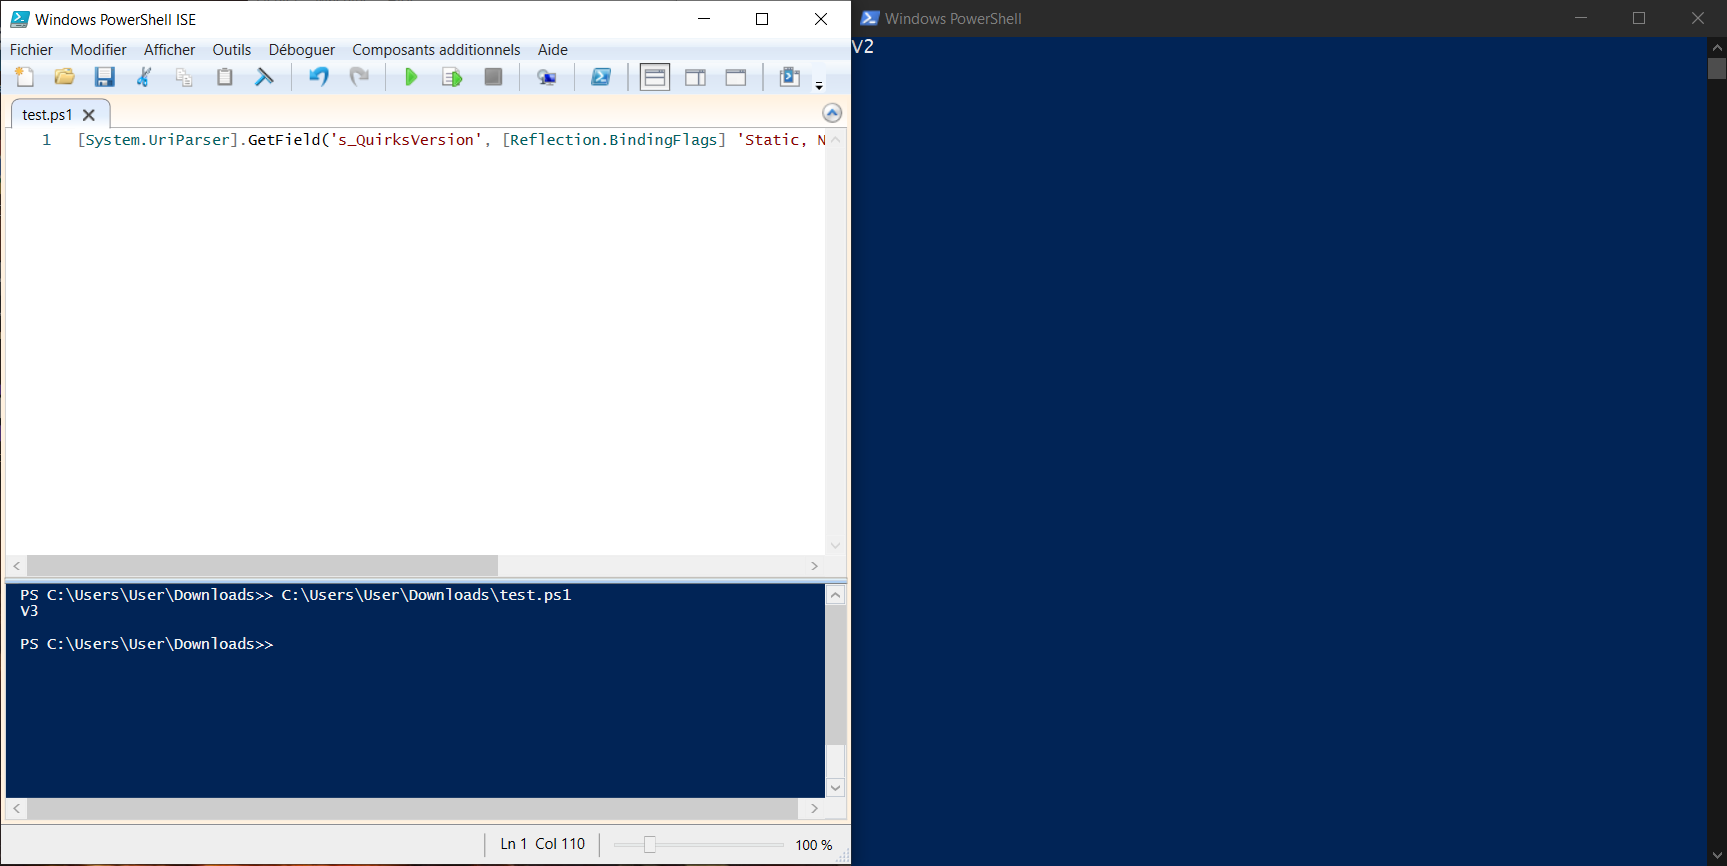Adjust the zoom slider in status bar

[x=650, y=845]
